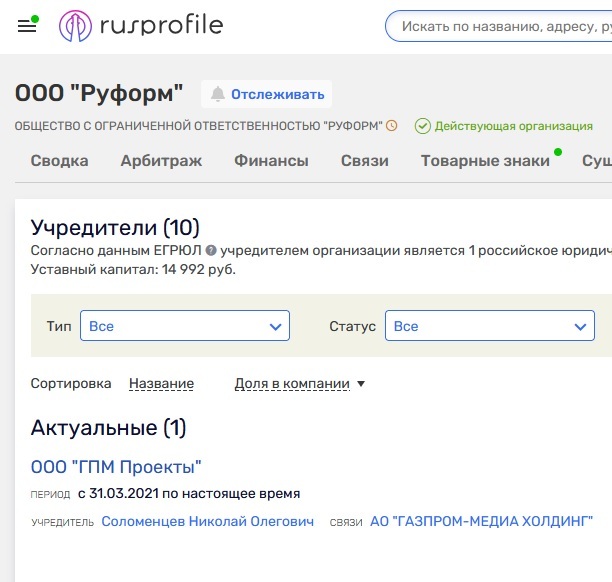
Task: Click period text с 31.03.2021 по настоящее время
Action: coord(189,493)
